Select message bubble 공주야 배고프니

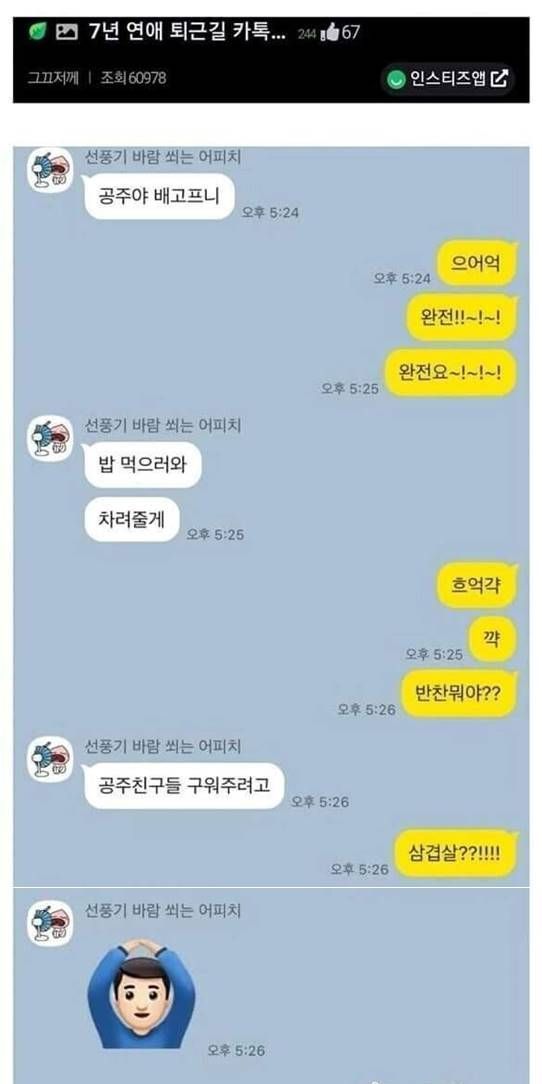159,196
